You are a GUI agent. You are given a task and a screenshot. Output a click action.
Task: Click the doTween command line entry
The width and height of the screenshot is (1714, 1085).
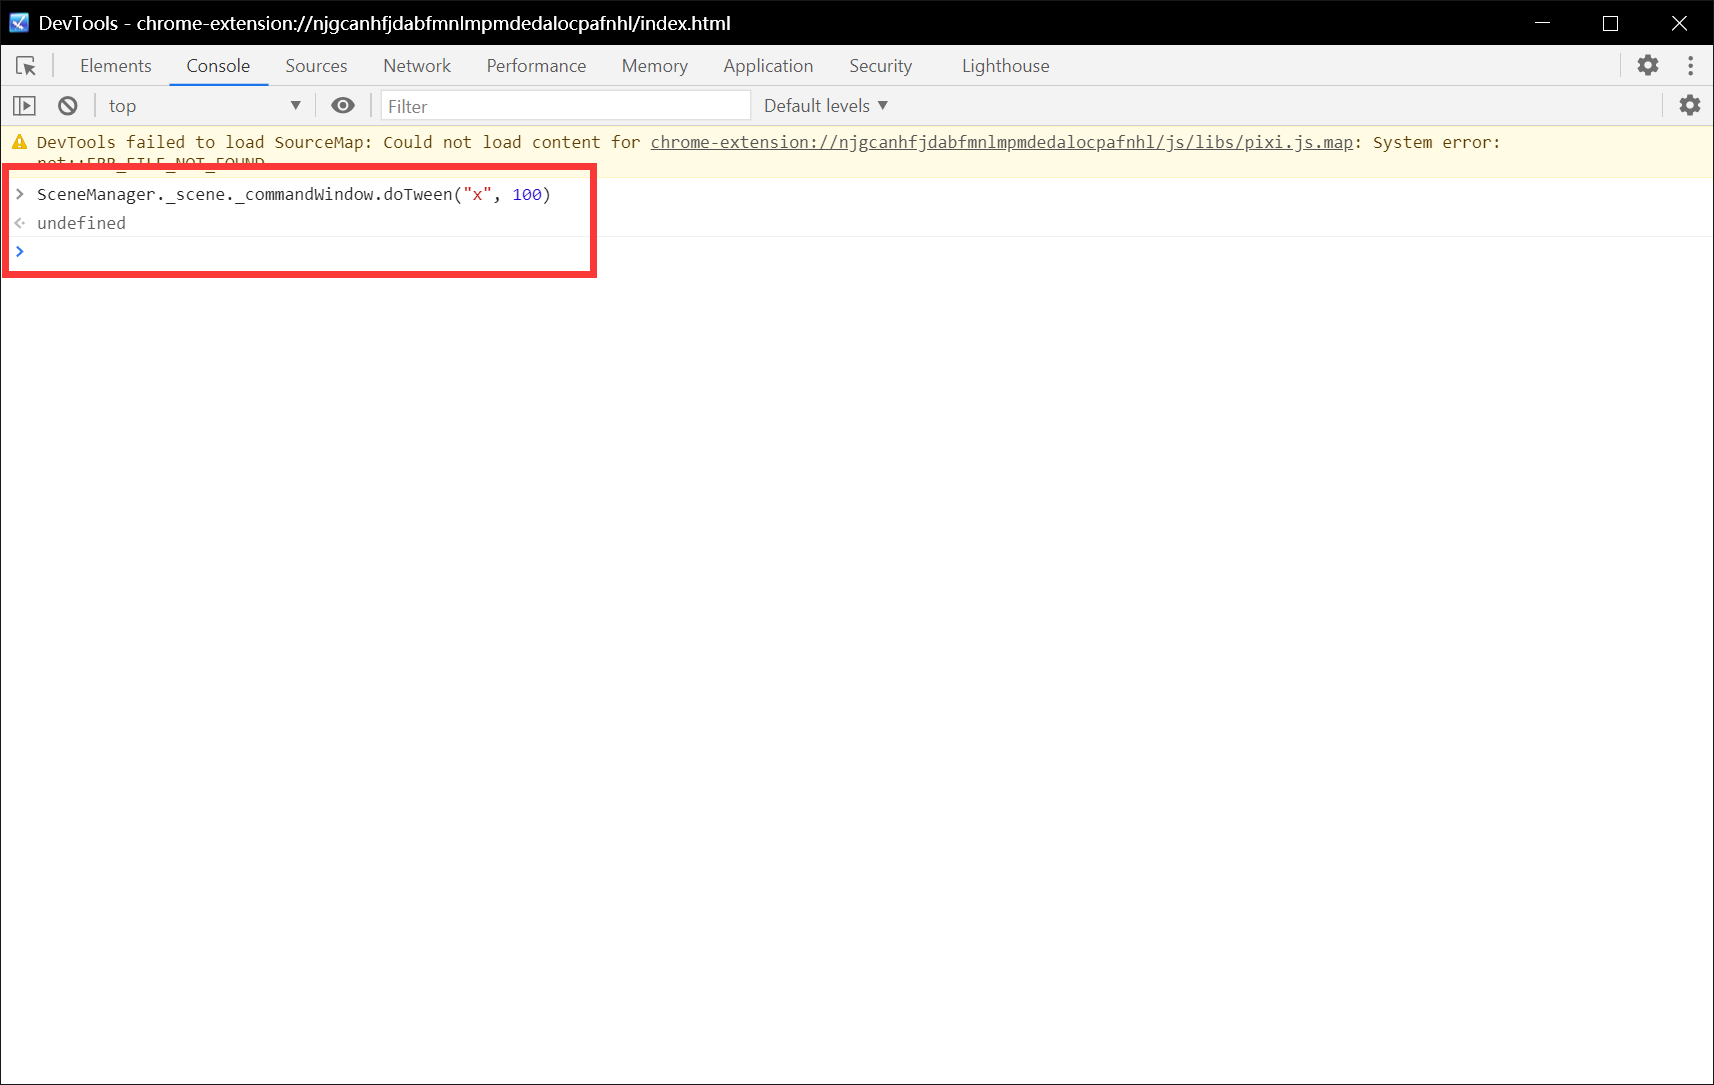click(294, 195)
